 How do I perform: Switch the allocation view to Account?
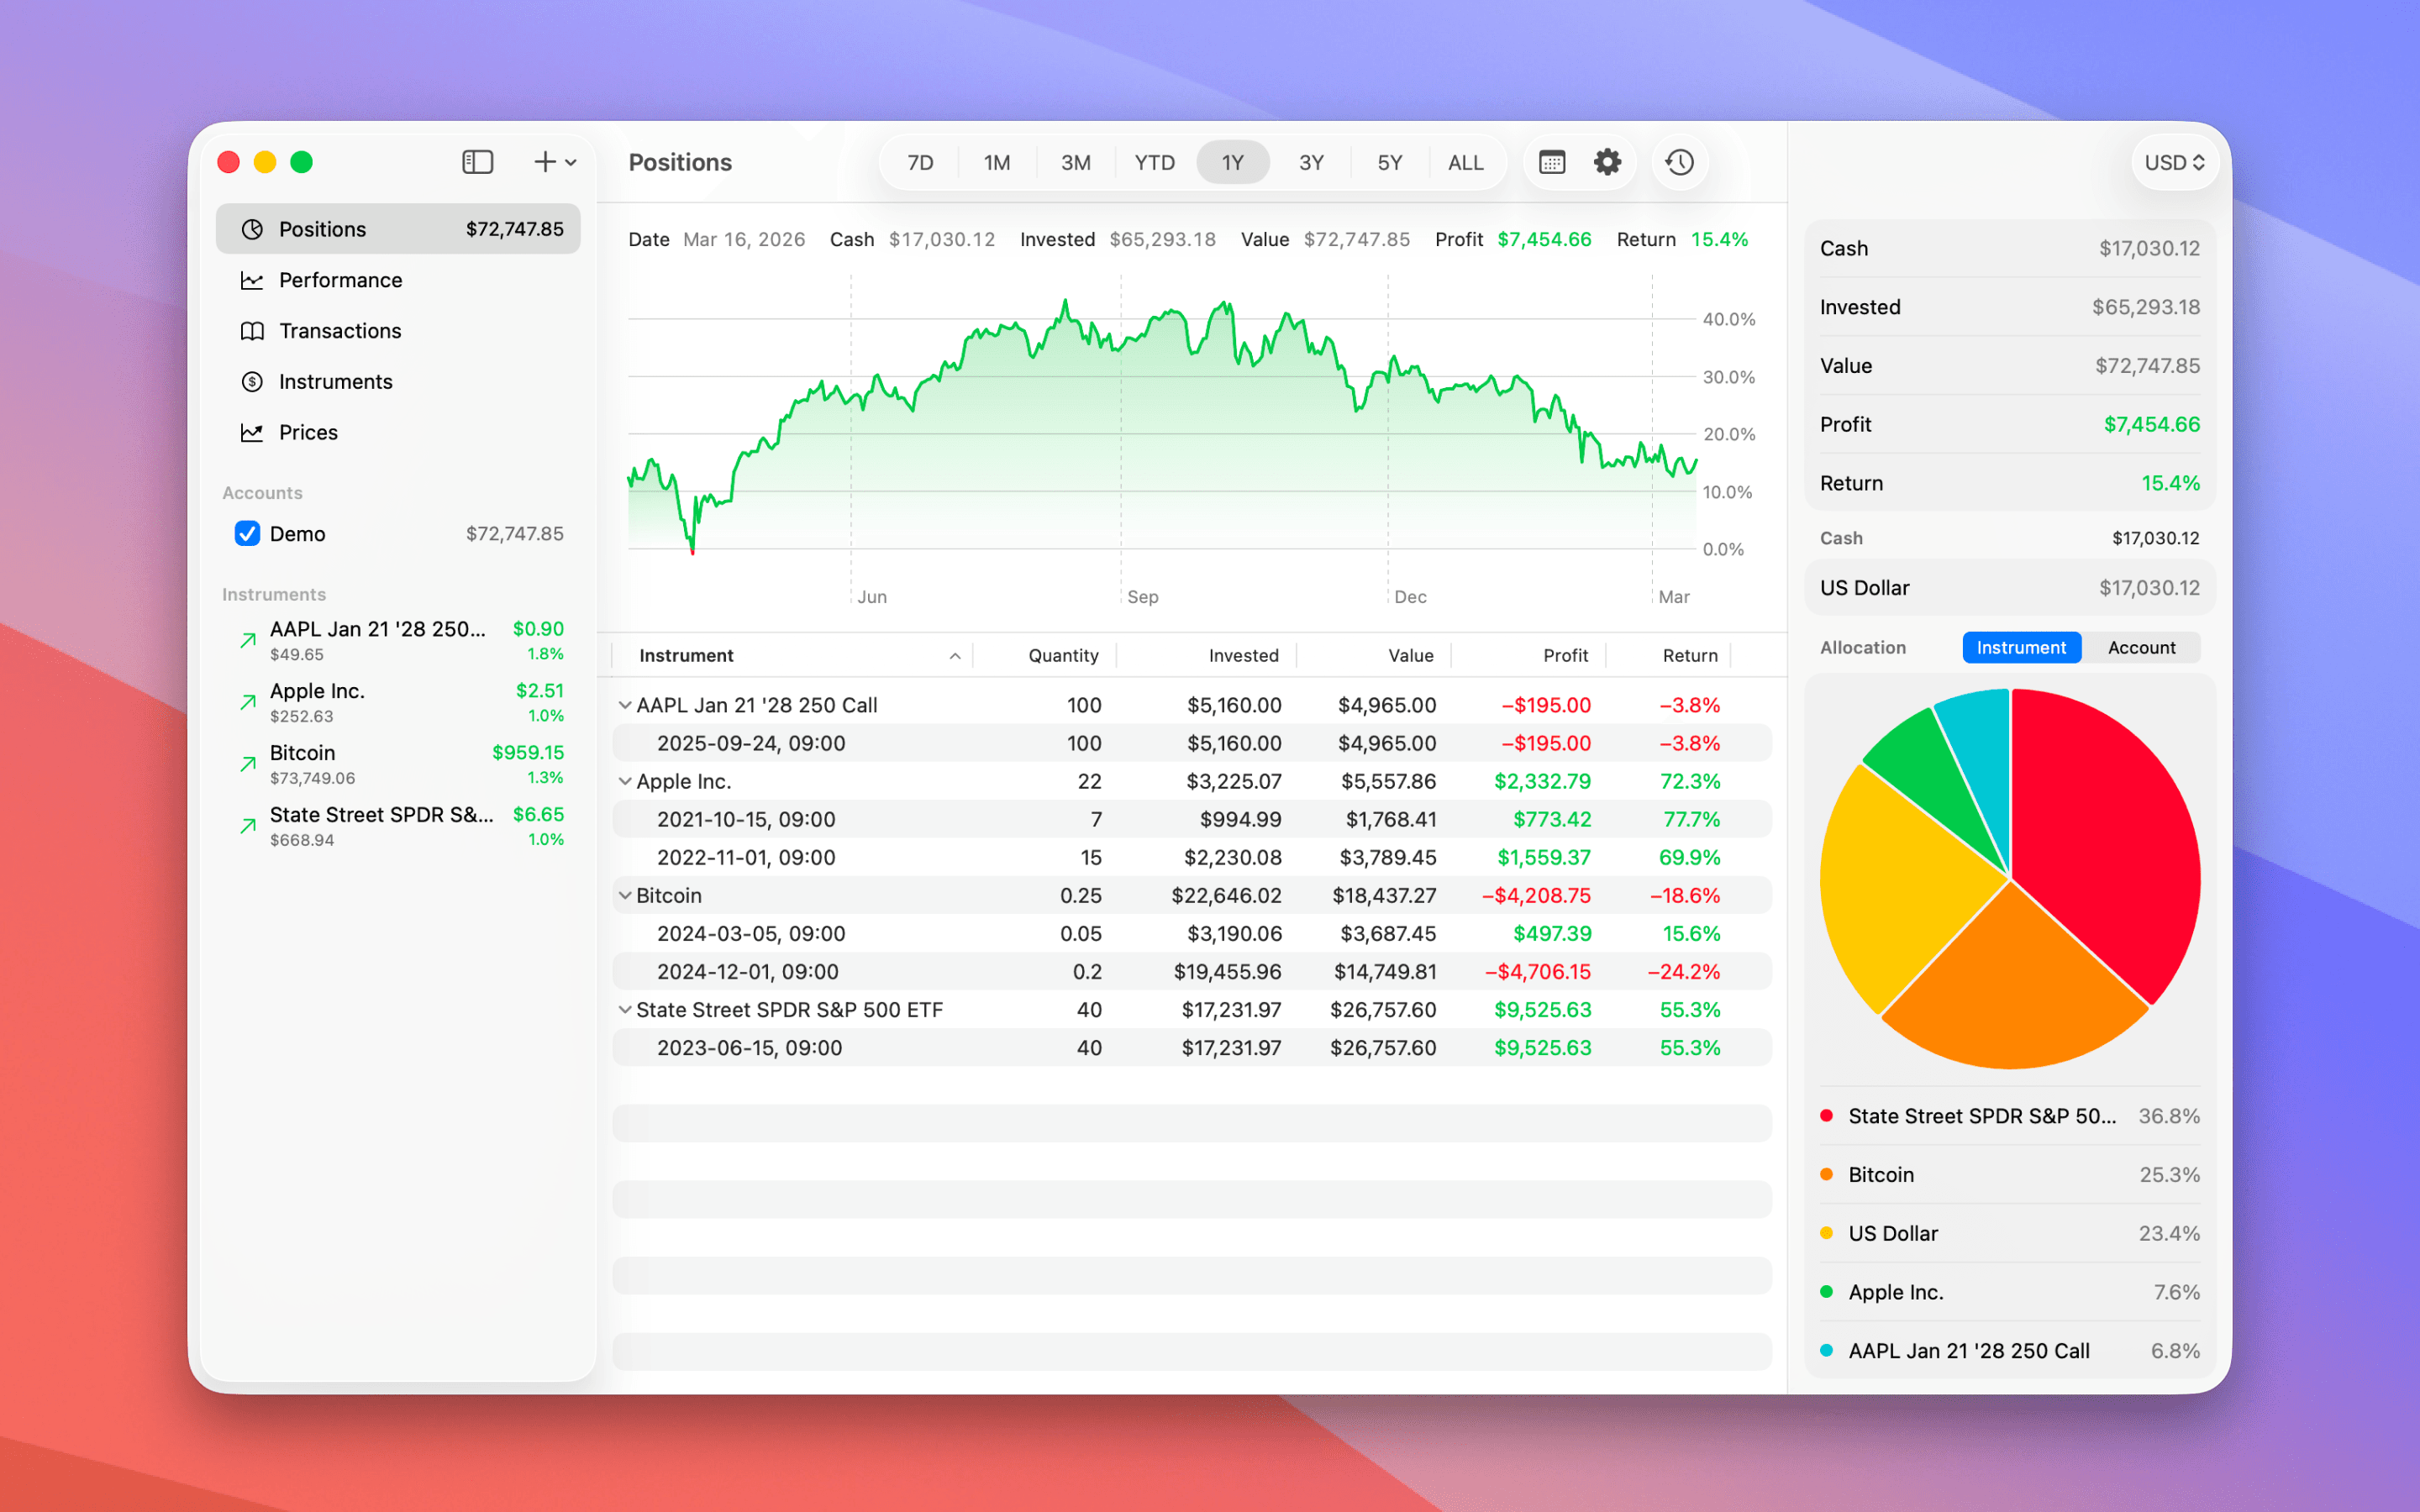click(x=2141, y=647)
